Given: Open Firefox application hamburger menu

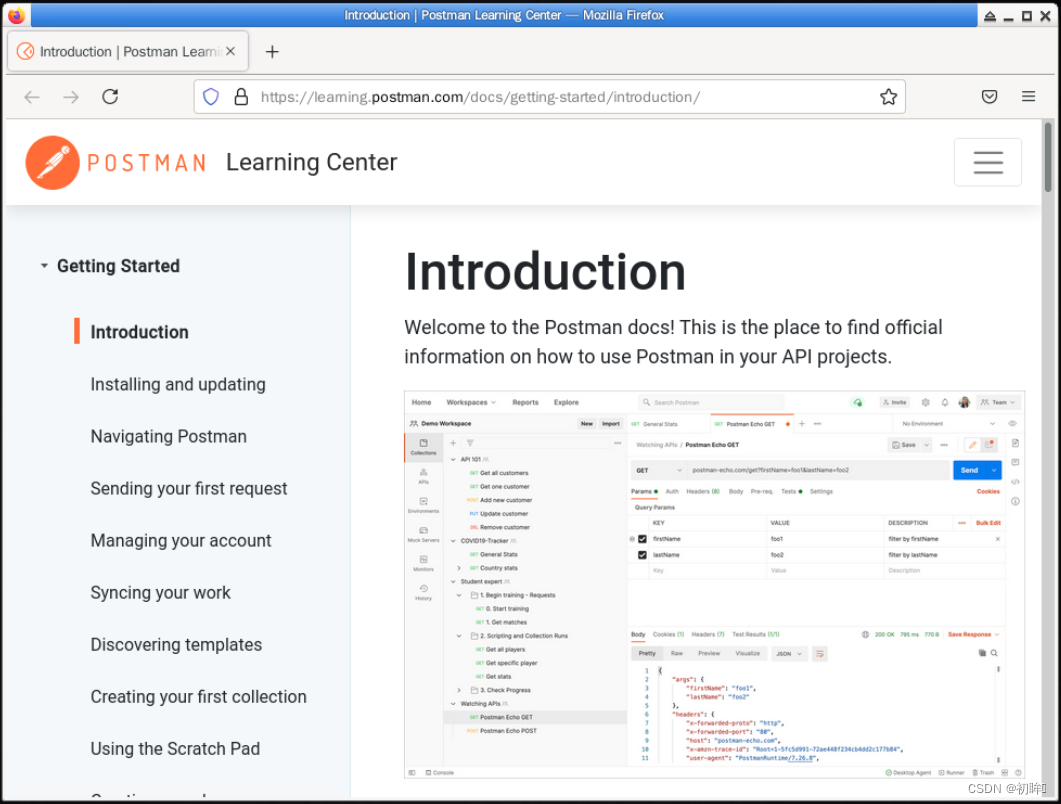Looking at the screenshot, I should [1029, 97].
